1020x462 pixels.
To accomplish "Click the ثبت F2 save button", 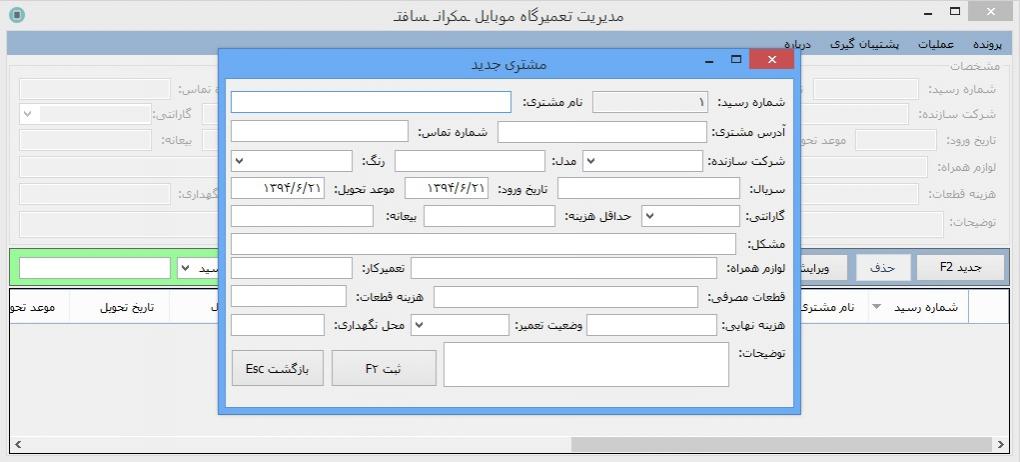I will 384,368.
